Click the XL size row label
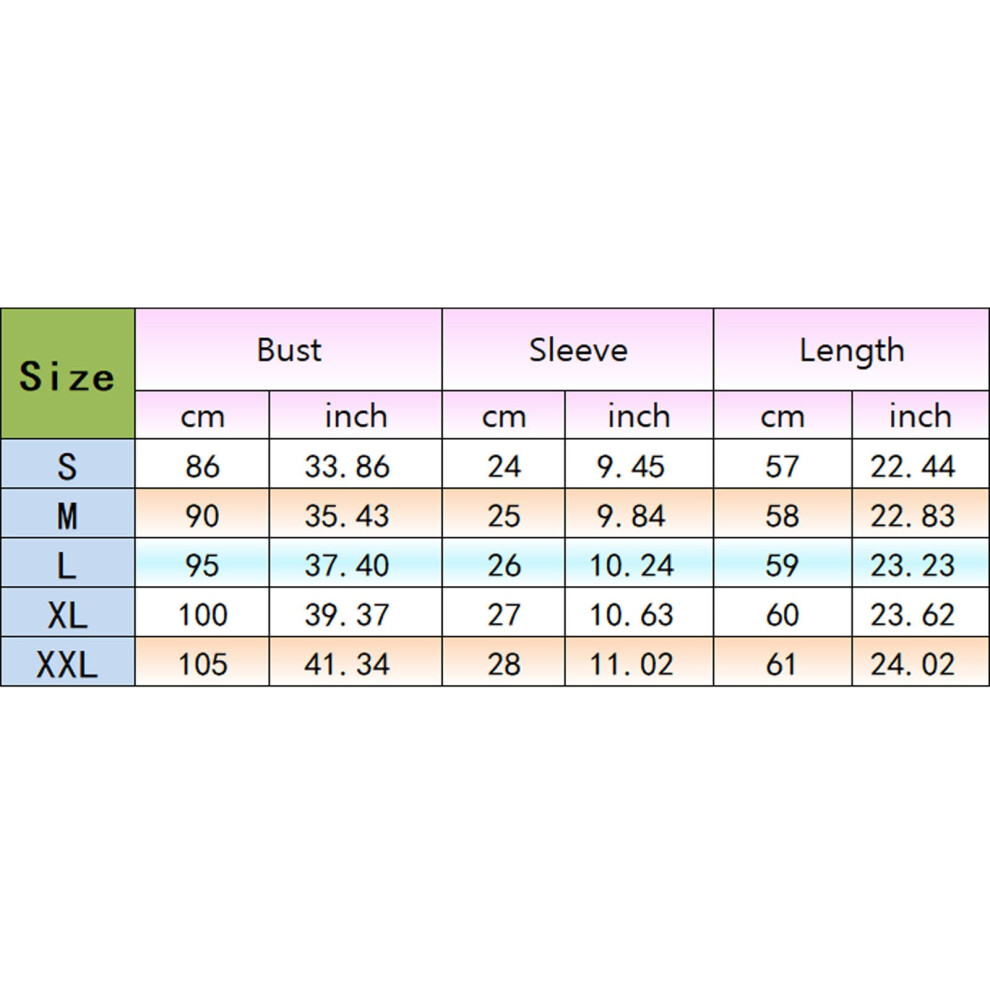The width and height of the screenshot is (990, 990). (68, 612)
